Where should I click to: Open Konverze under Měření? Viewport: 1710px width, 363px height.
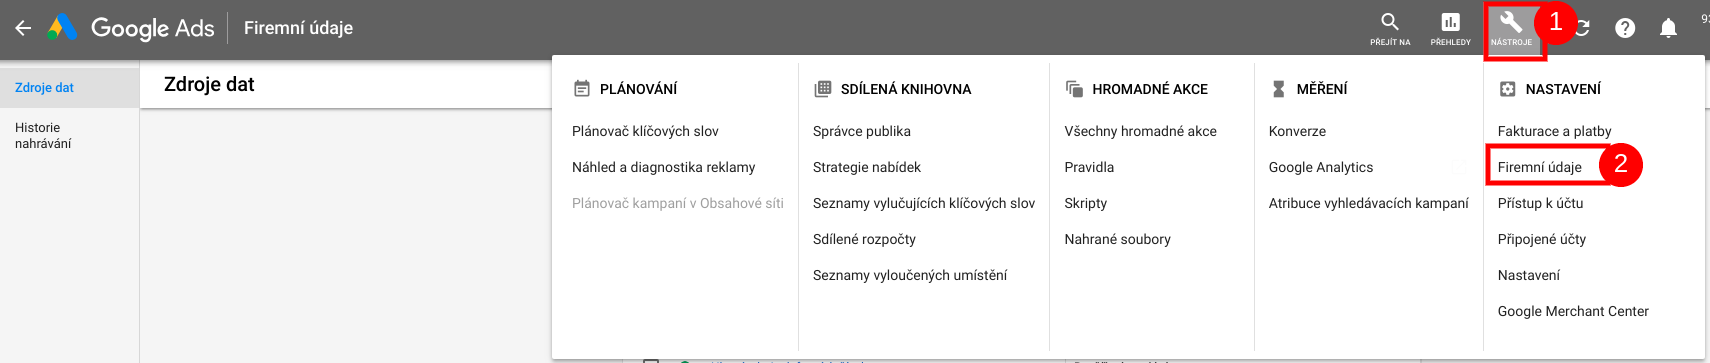click(1297, 131)
